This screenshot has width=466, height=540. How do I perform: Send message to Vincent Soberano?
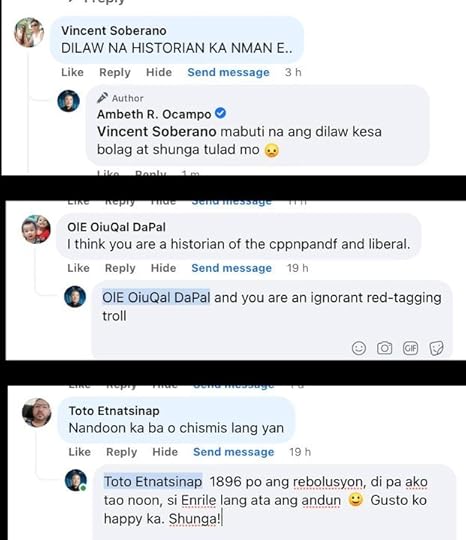(228, 72)
